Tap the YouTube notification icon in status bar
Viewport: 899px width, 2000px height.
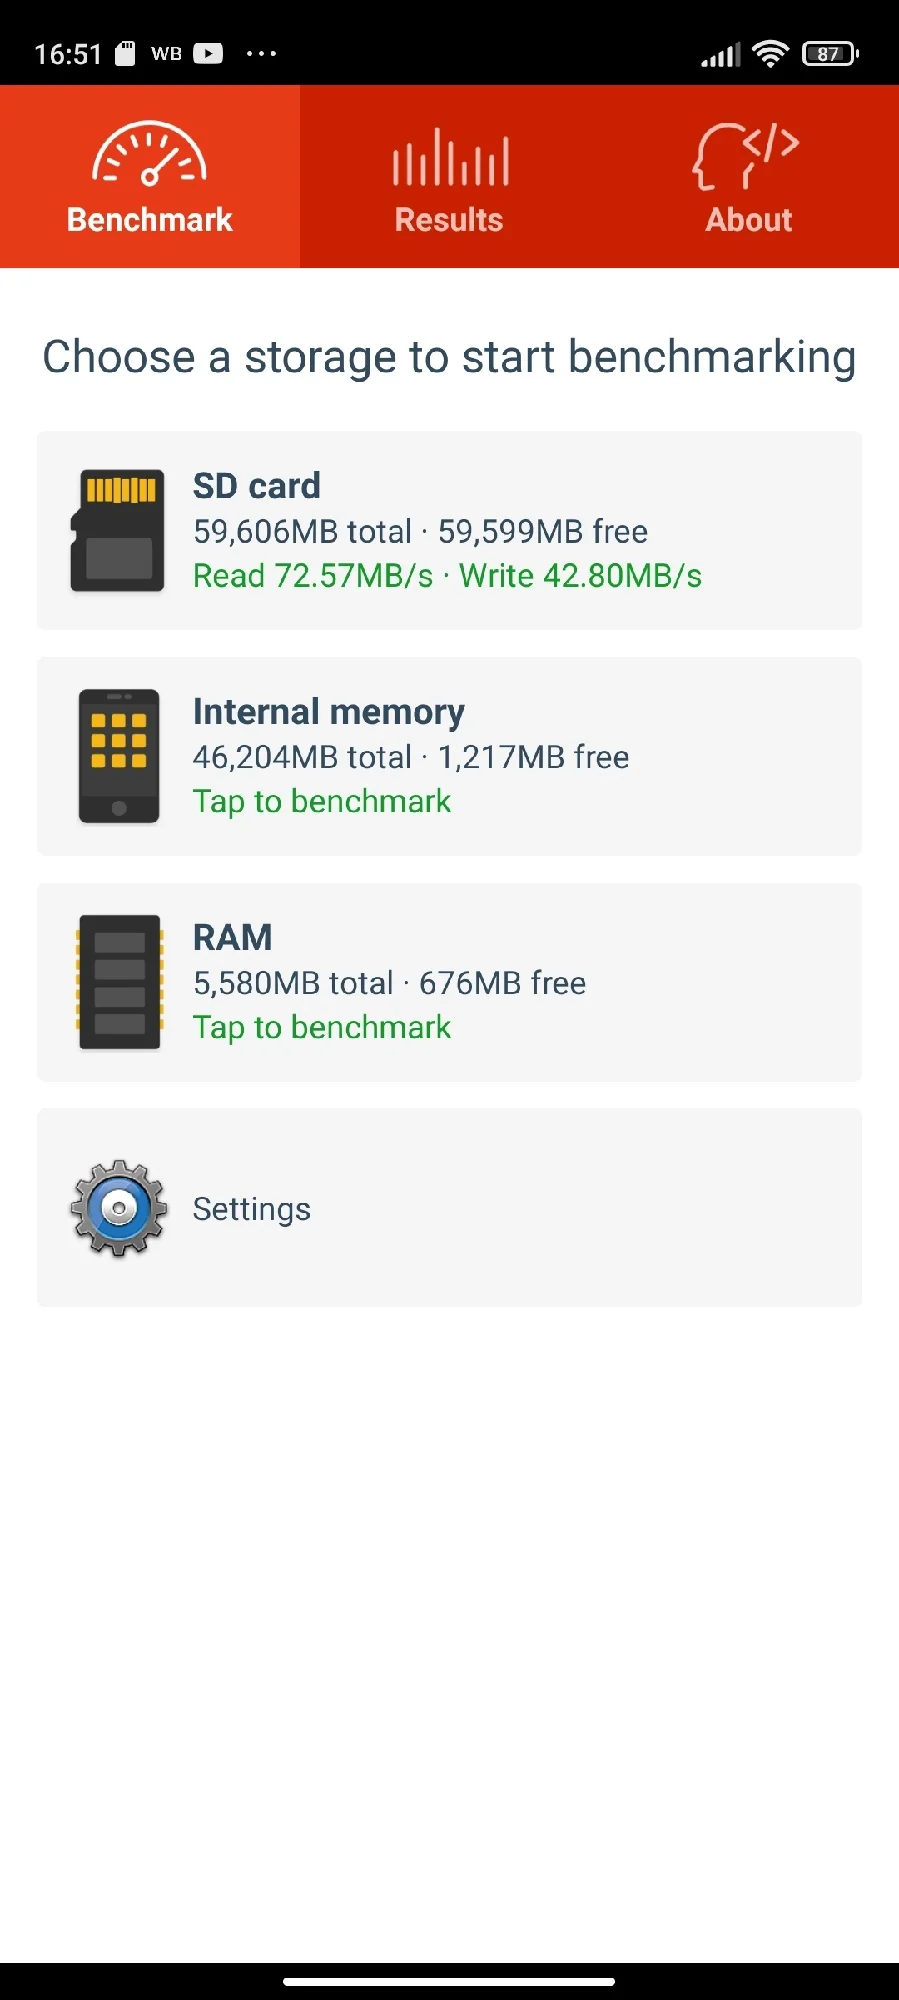pyautogui.click(x=208, y=53)
